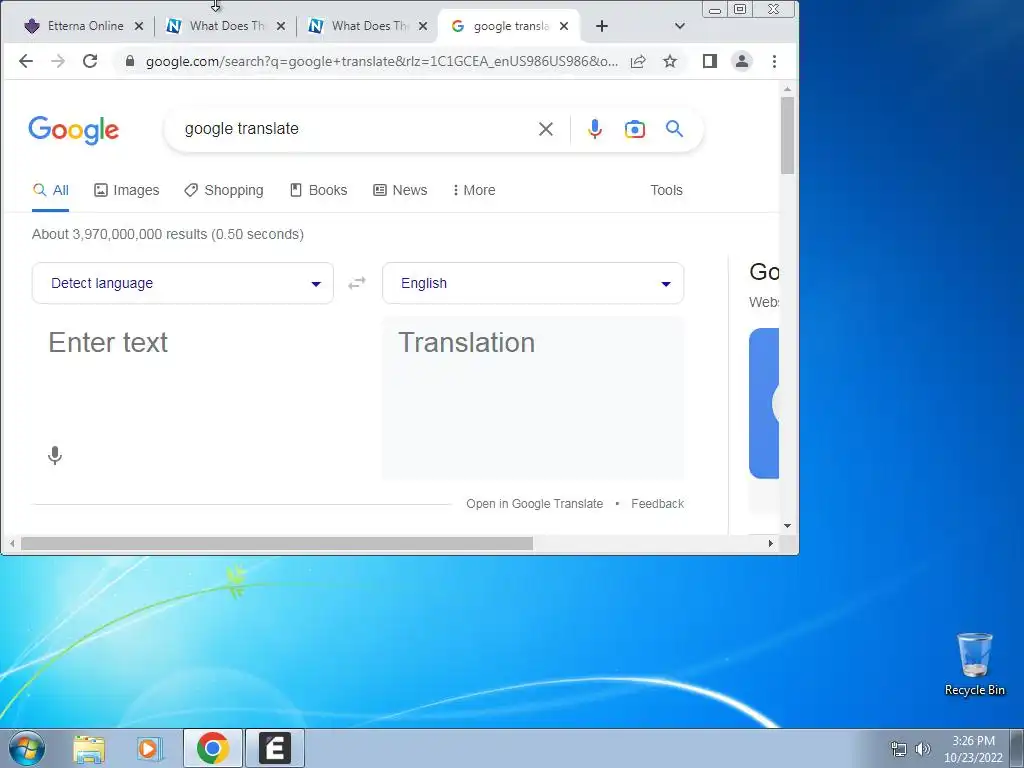This screenshot has width=1024, height=768.
Task: Close the google translate tab
Action: click(564, 26)
